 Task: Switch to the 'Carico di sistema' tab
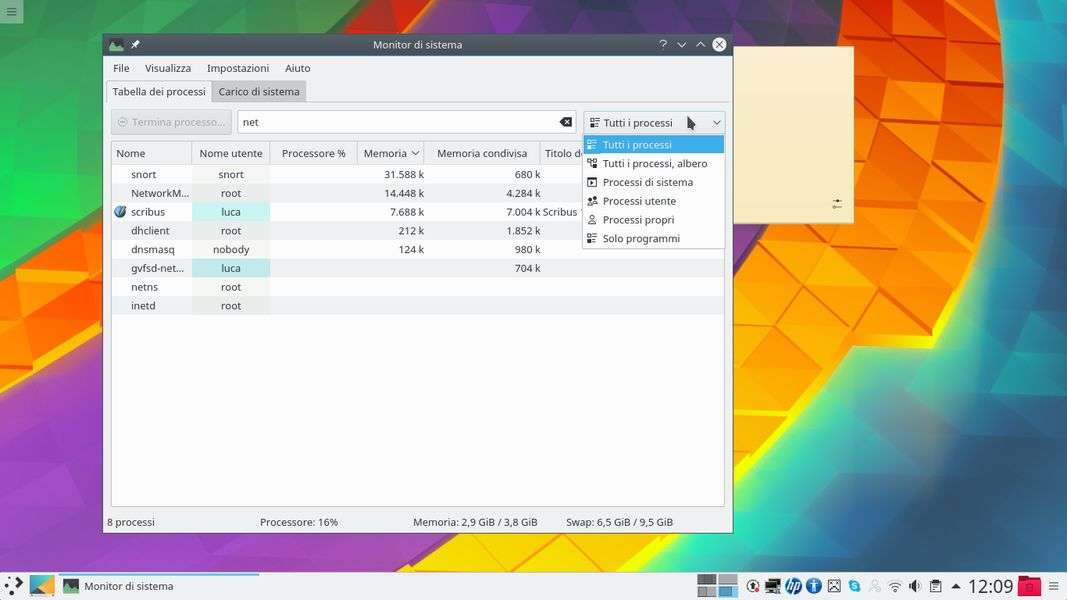pos(259,92)
